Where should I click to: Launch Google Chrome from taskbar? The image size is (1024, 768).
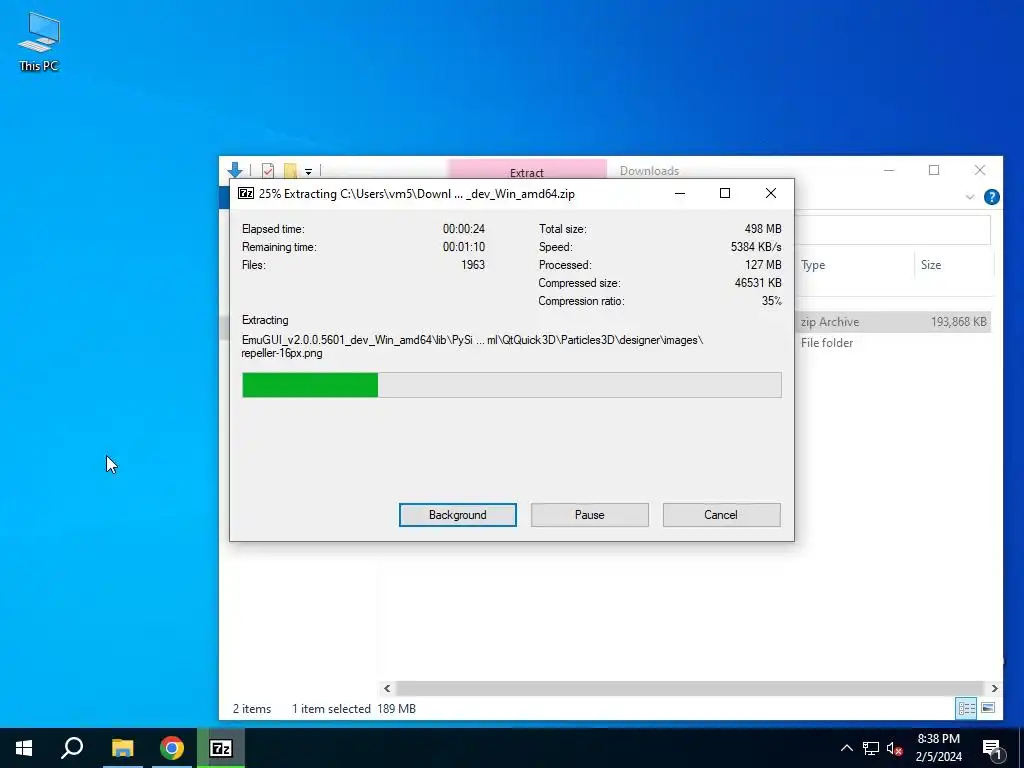click(x=172, y=748)
